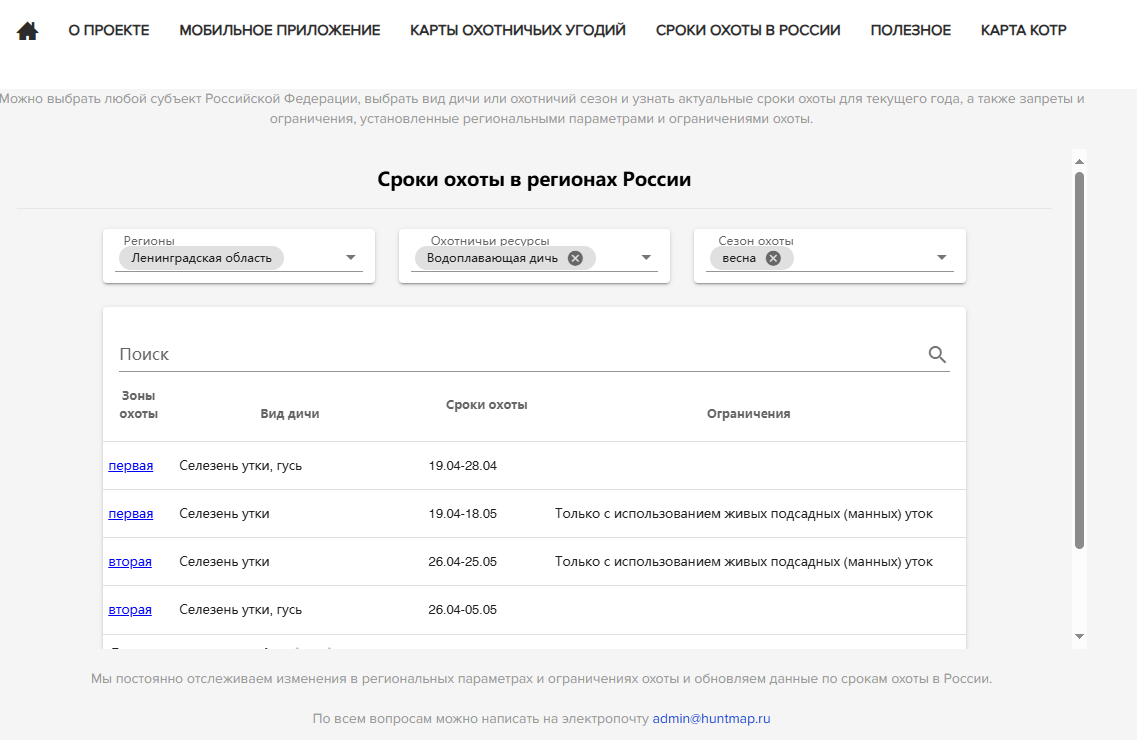The image size is (1137, 740).
Task: Click the search magnifier icon
Action: tap(937, 354)
